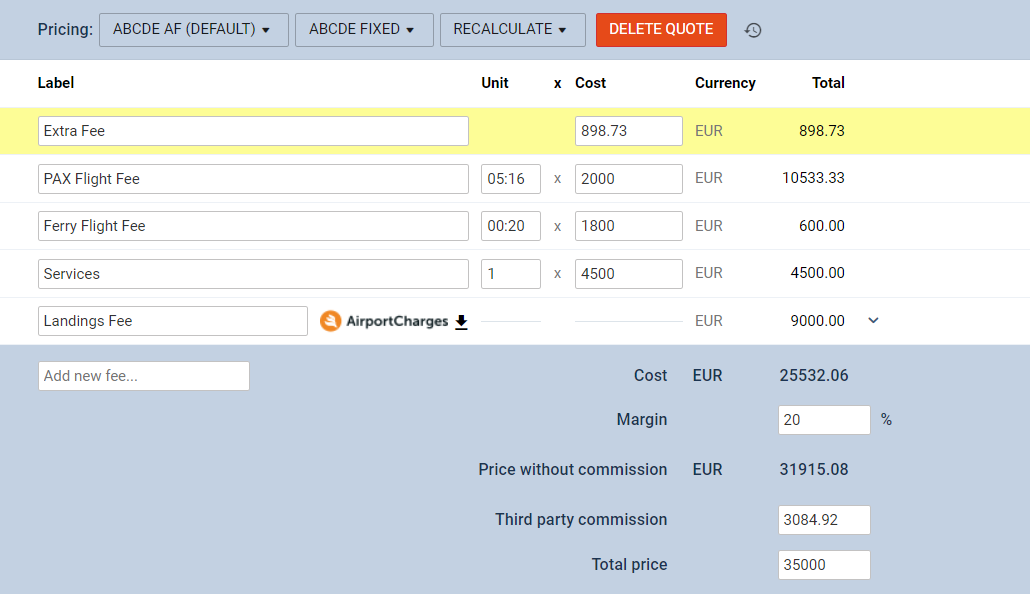Select the Extra Fee total 898.73
This screenshot has width=1030, height=594.
pyautogui.click(x=822, y=131)
